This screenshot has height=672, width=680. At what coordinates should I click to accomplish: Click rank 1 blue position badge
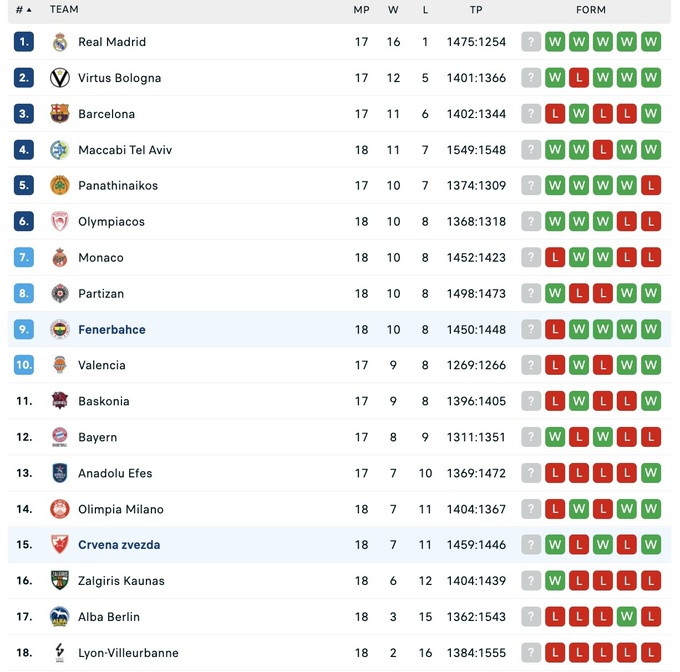pos(24,42)
